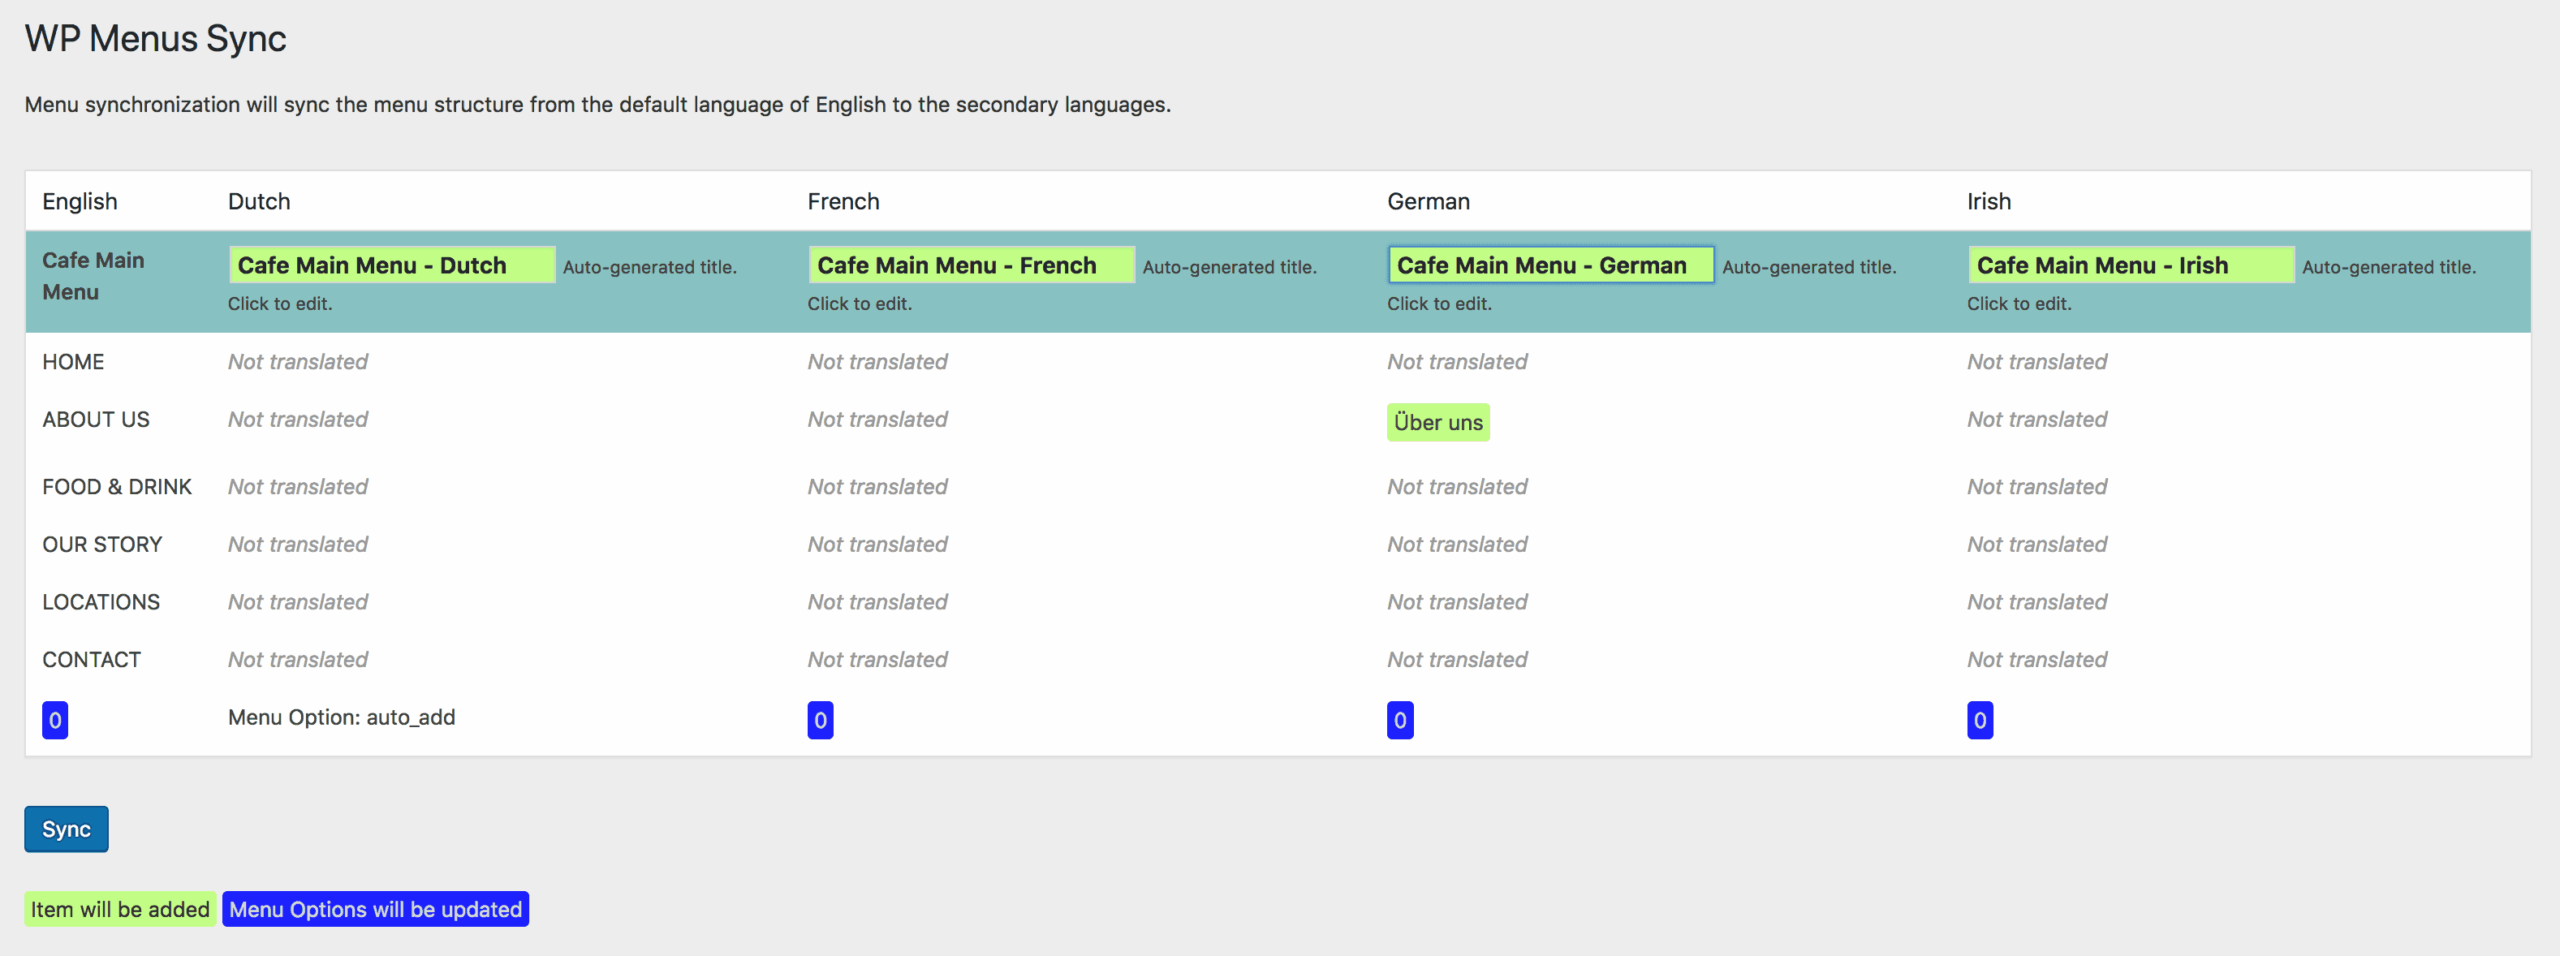Click the blue 0 badge under Irish
2560x956 pixels.
coord(1978,719)
